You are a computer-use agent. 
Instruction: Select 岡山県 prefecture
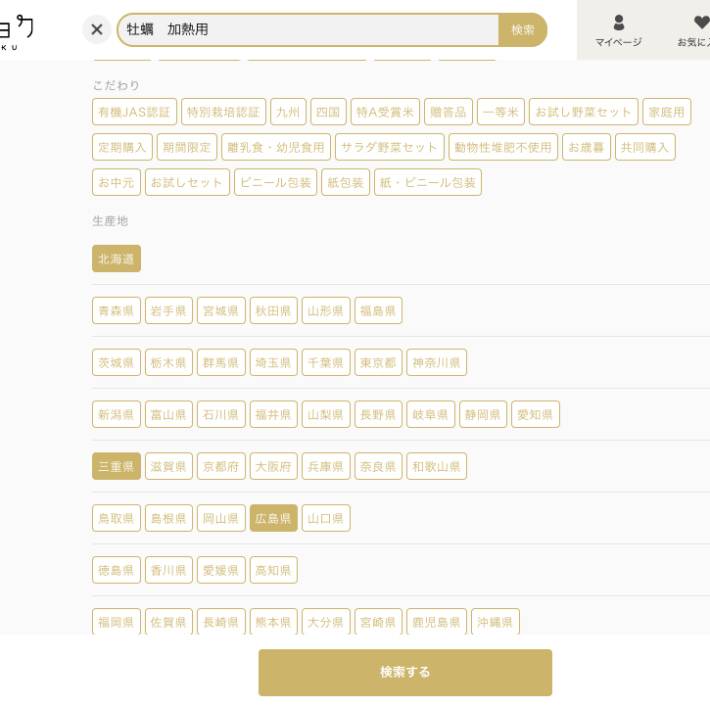[221, 518]
